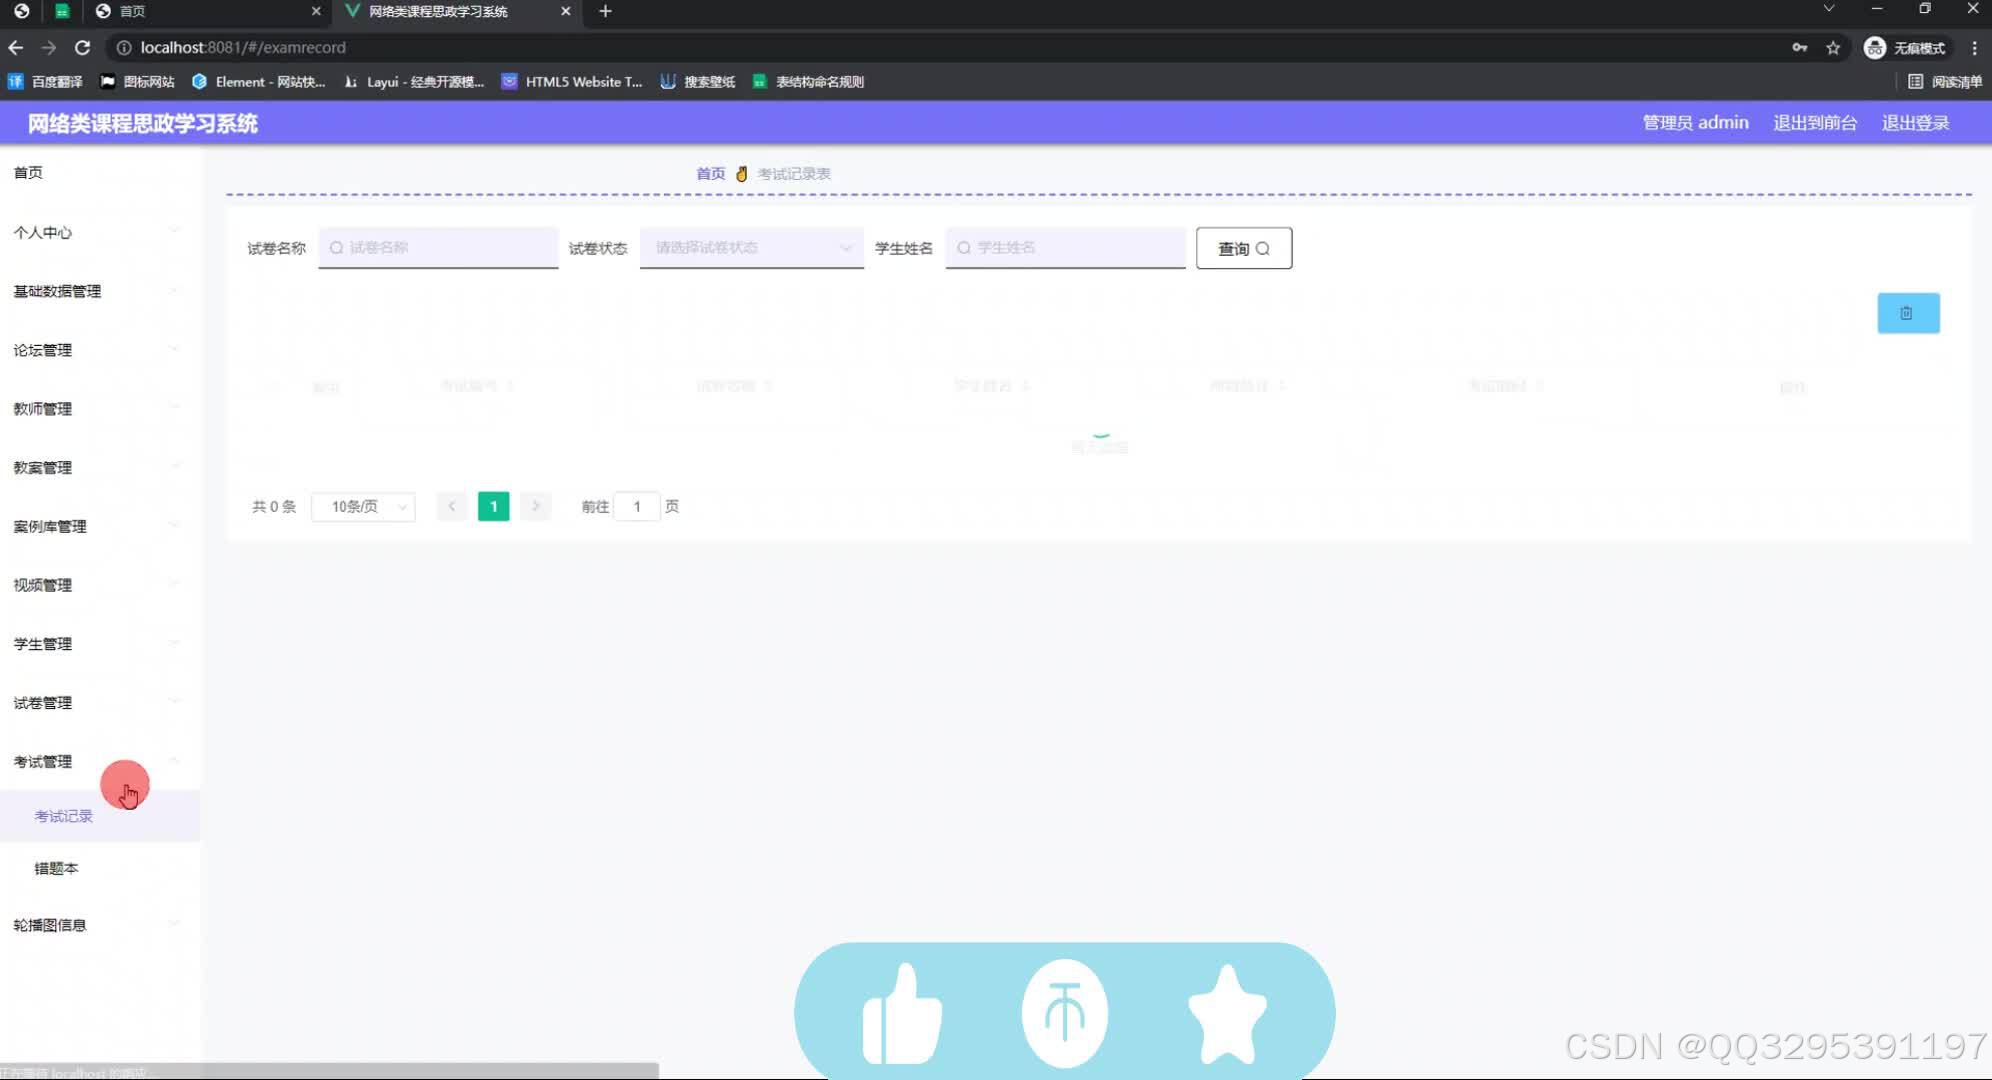Click the thumbs-up like icon
Screen dimensions: 1992x1080
[x=902, y=1013]
